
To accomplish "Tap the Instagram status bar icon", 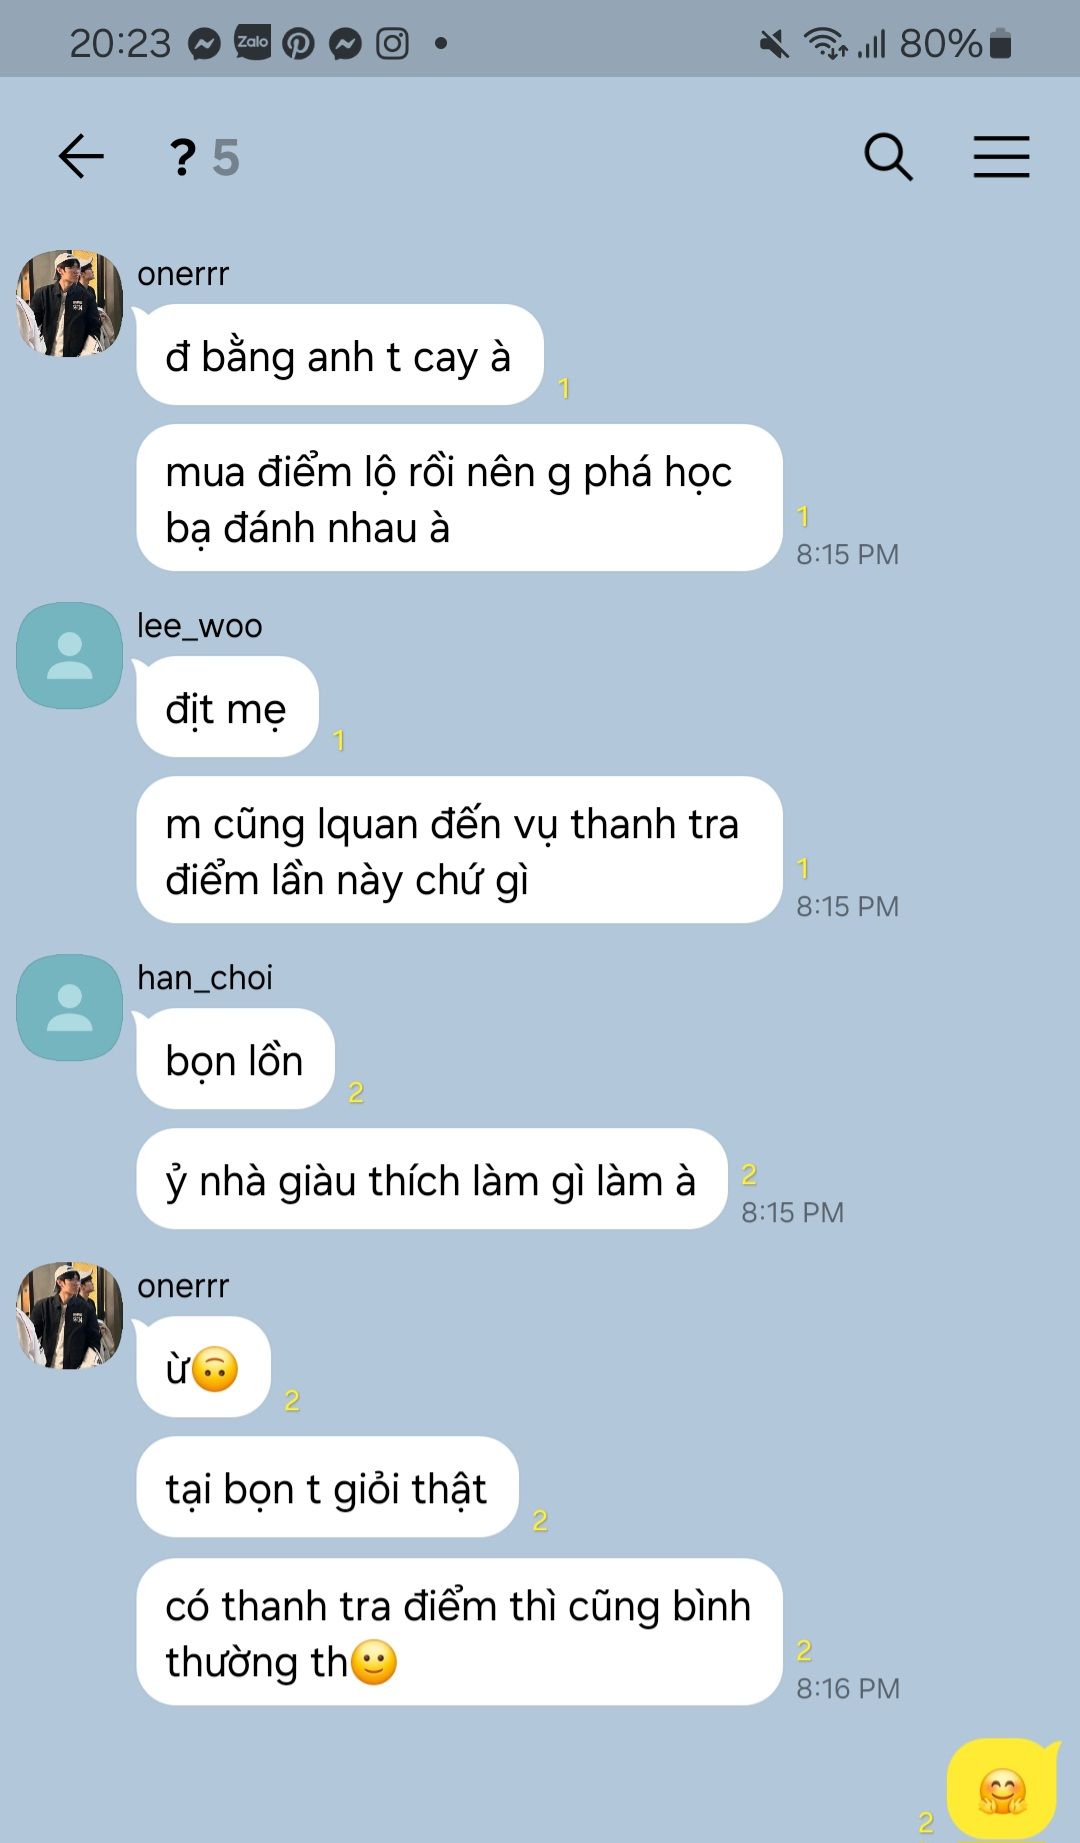I will pyautogui.click(x=392, y=44).
